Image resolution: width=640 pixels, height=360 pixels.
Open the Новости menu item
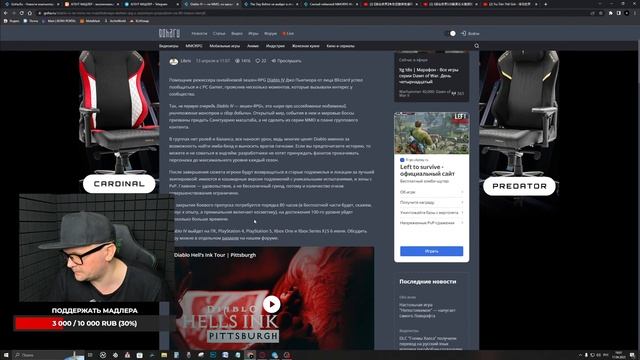tap(199, 33)
